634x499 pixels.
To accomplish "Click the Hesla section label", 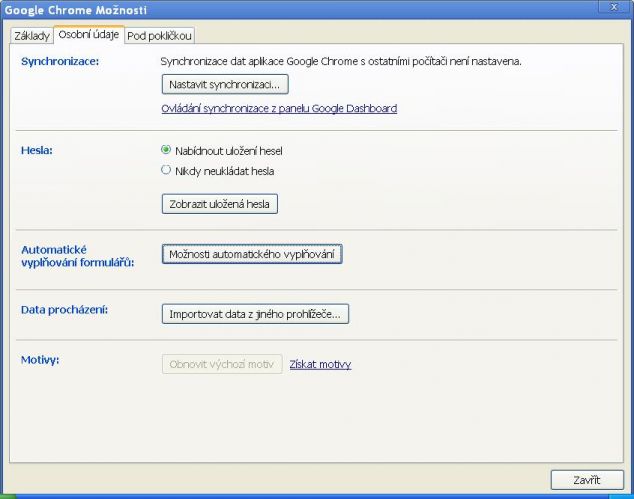I will click(37, 150).
